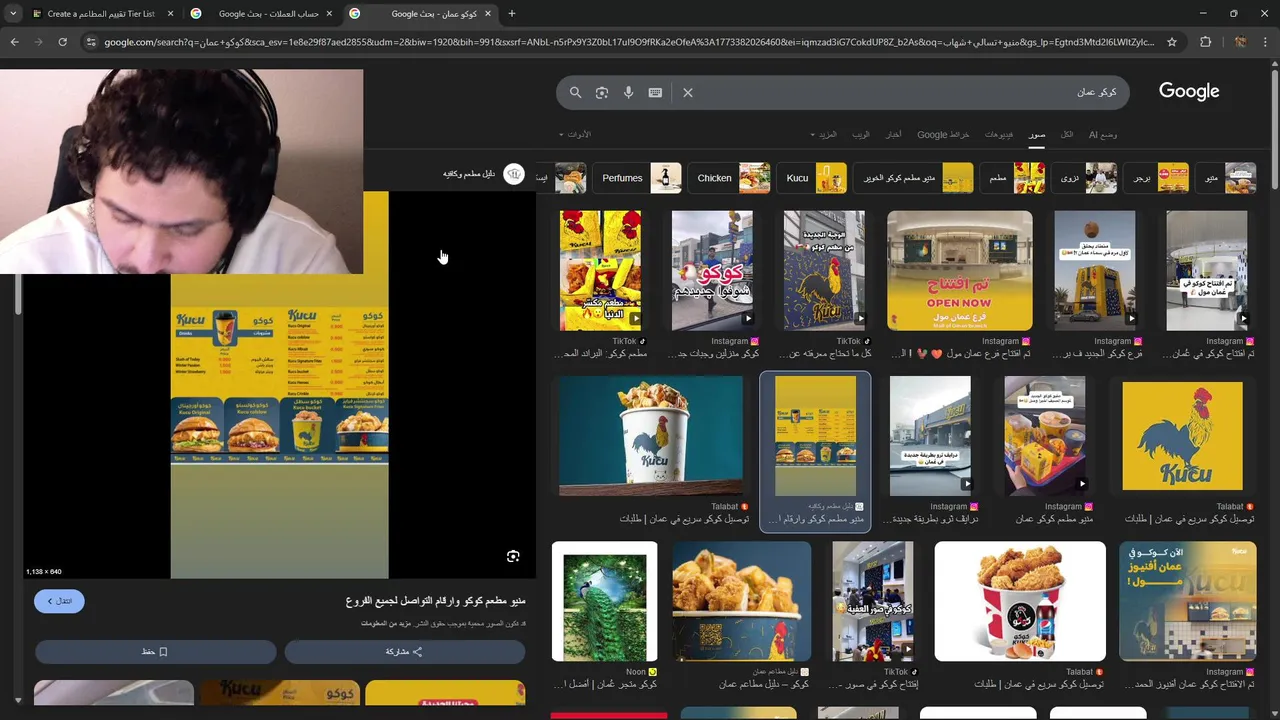Open on-screen keyboard icon in search box
This screenshot has height=720, width=1280.
coord(655,92)
